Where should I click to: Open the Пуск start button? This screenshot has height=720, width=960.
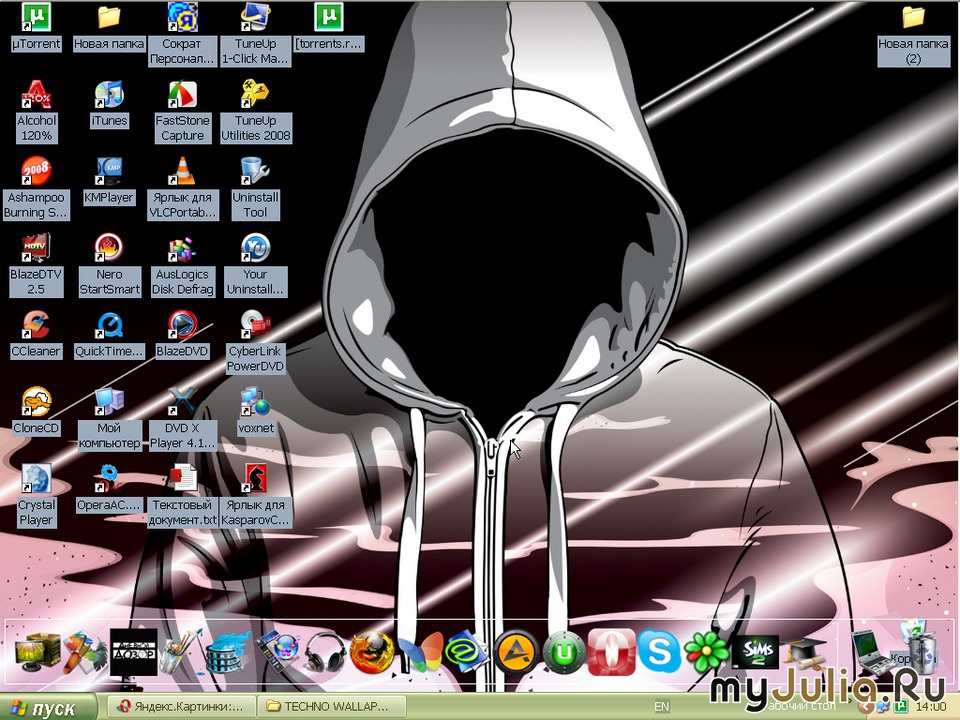pos(50,708)
